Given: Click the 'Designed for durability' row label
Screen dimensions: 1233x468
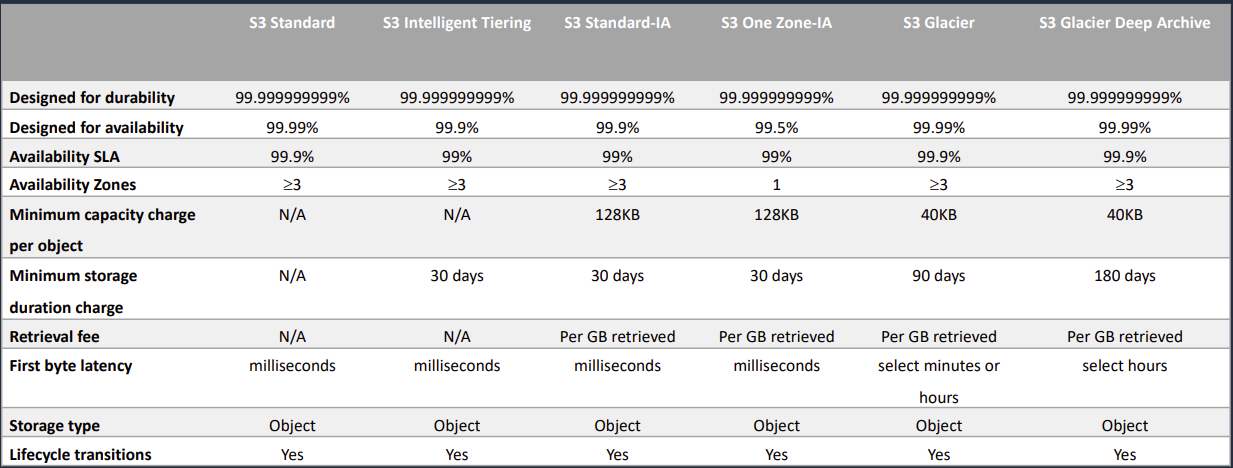Looking at the screenshot, I should tap(92, 98).
